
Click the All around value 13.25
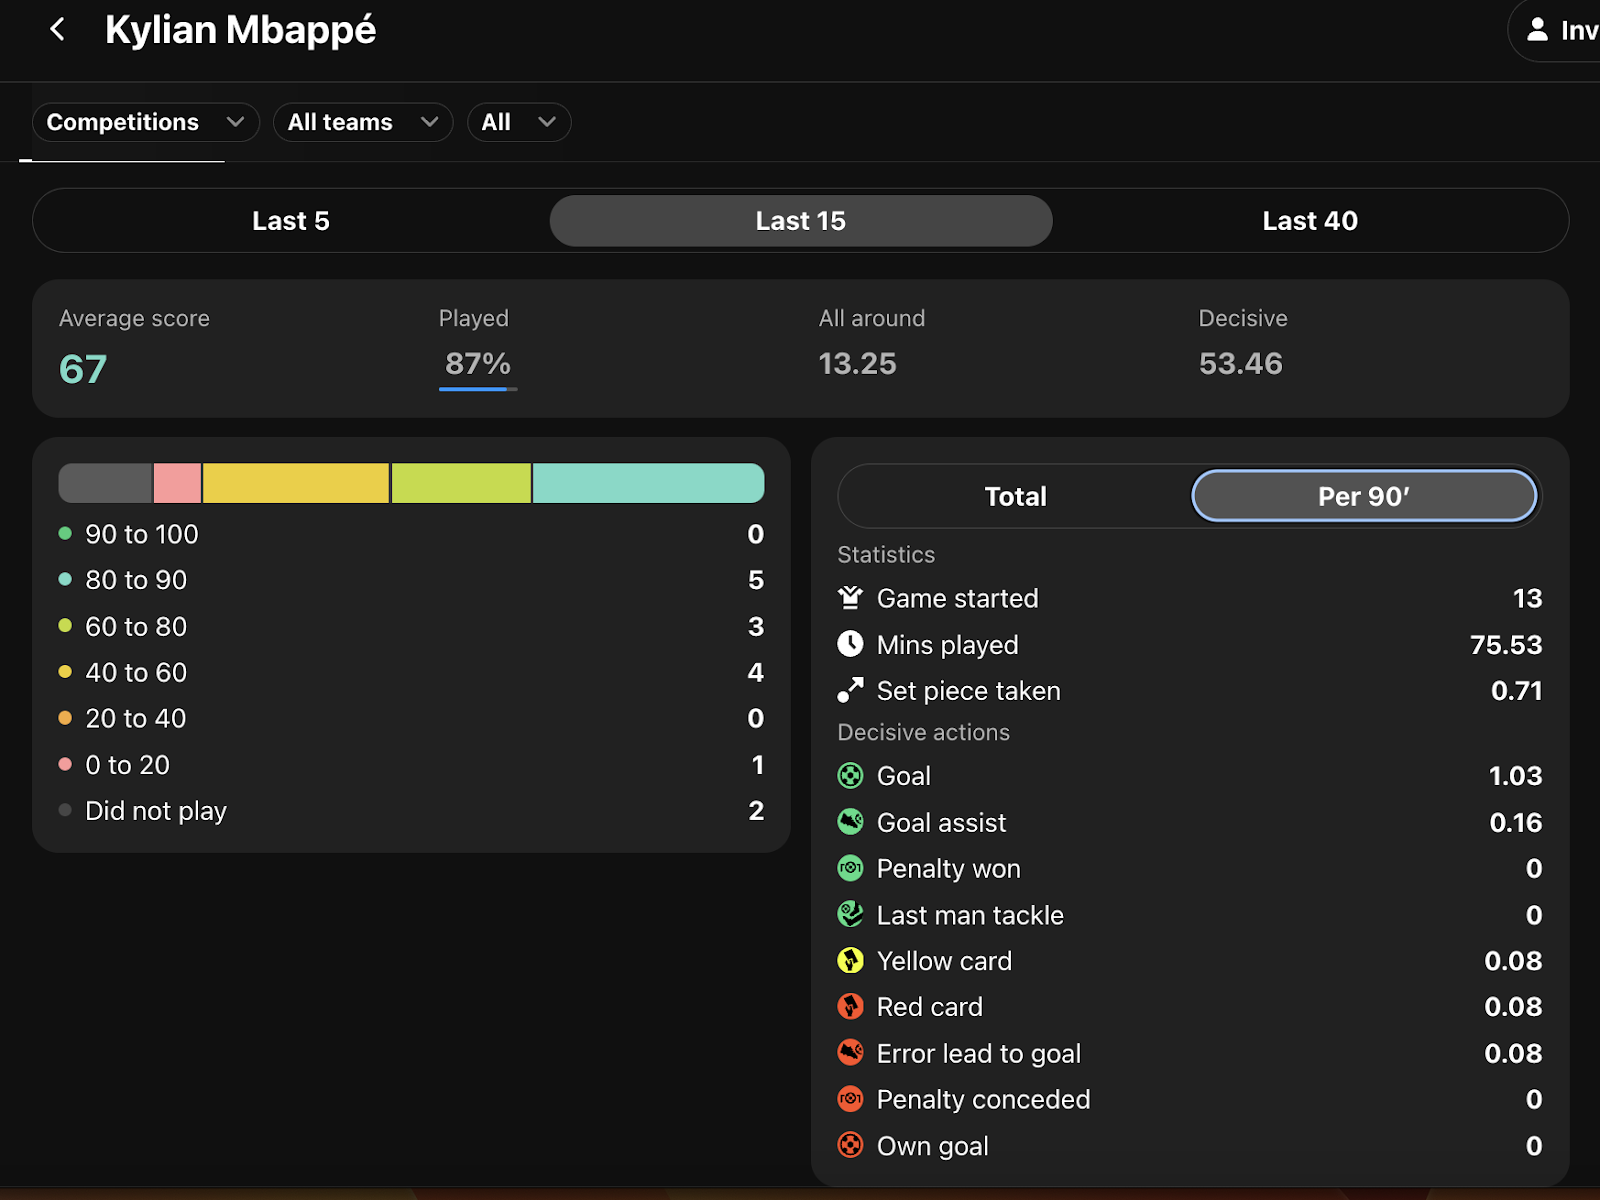point(858,363)
